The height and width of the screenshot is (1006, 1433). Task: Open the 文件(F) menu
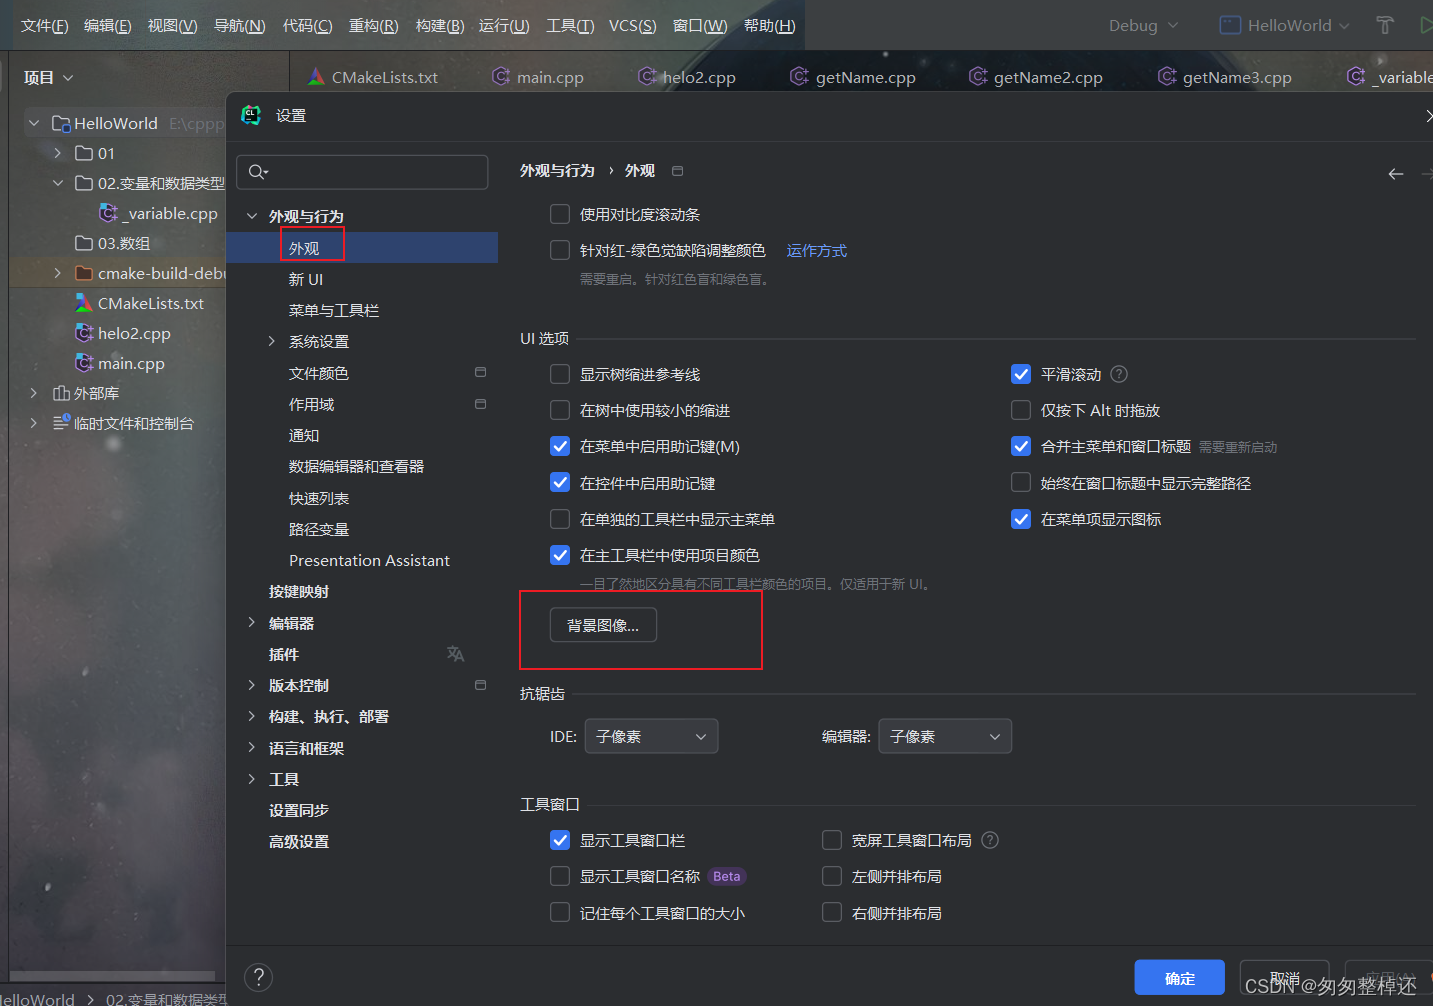coord(45,25)
